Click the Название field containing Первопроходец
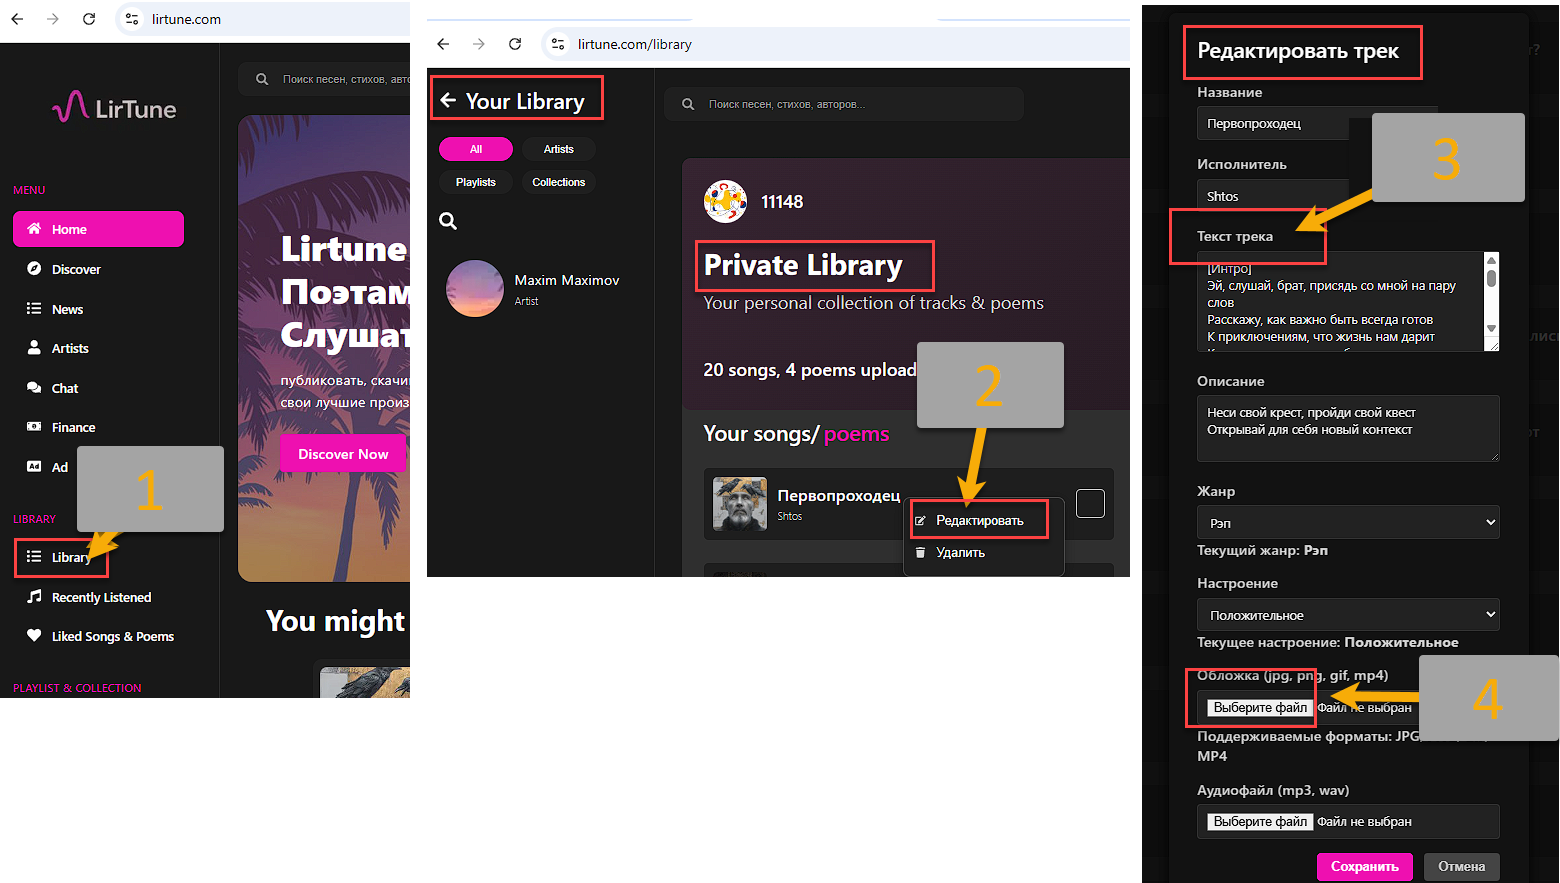The height and width of the screenshot is (883, 1560). (1272, 124)
